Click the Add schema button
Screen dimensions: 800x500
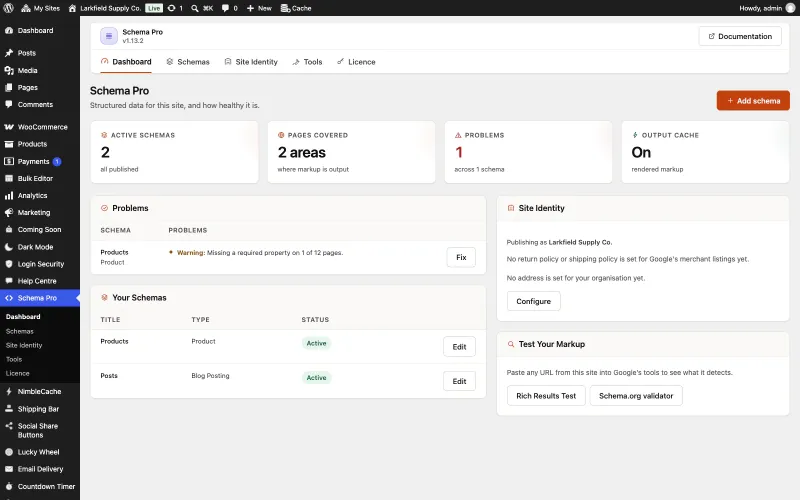click(x=753, y=101)
